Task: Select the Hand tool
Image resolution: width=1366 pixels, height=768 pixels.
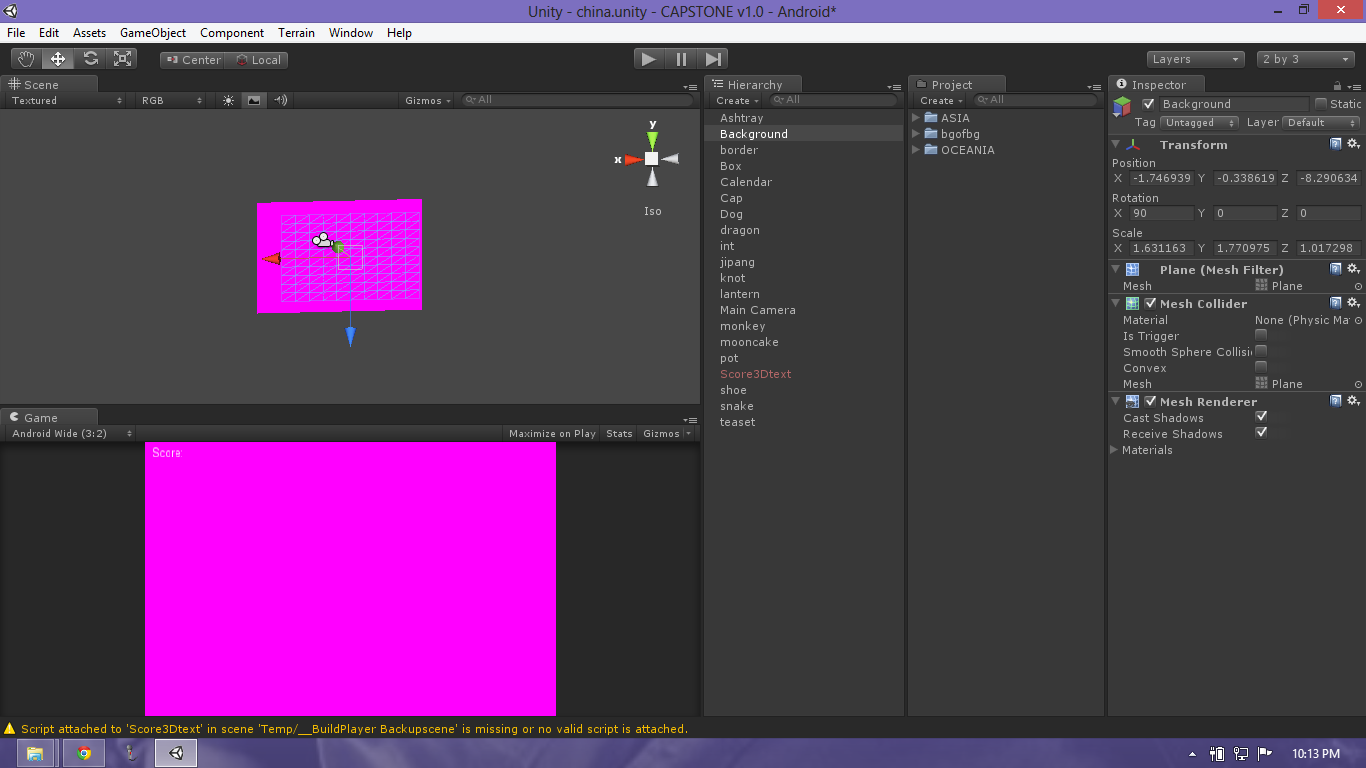Action: point(26,59)
